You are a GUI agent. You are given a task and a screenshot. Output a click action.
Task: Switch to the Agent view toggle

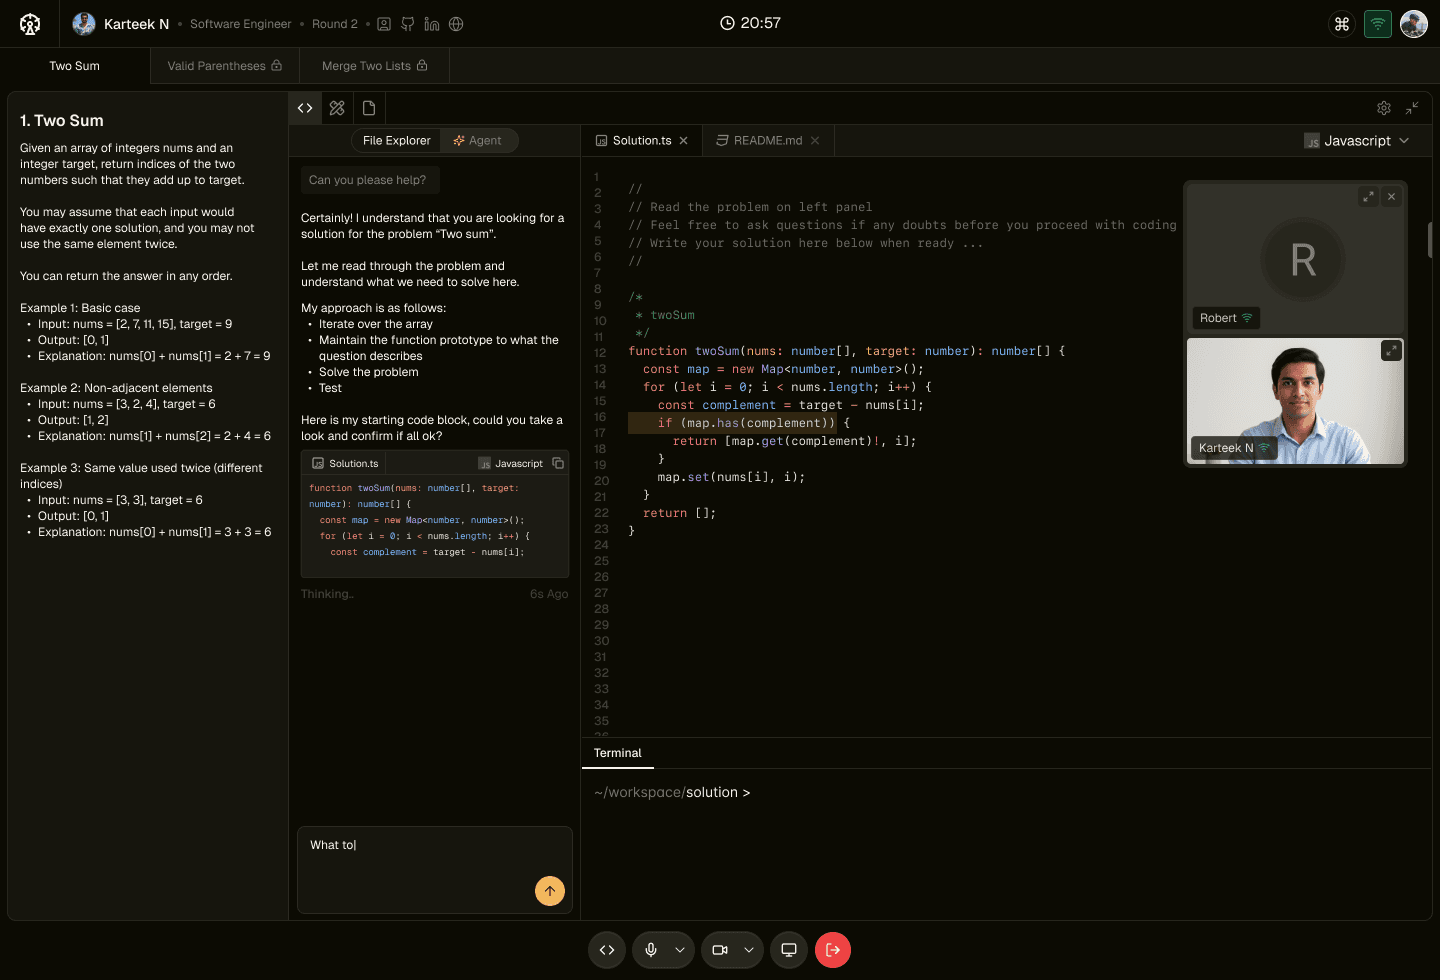pyautogui.click(x=478, y=141)
